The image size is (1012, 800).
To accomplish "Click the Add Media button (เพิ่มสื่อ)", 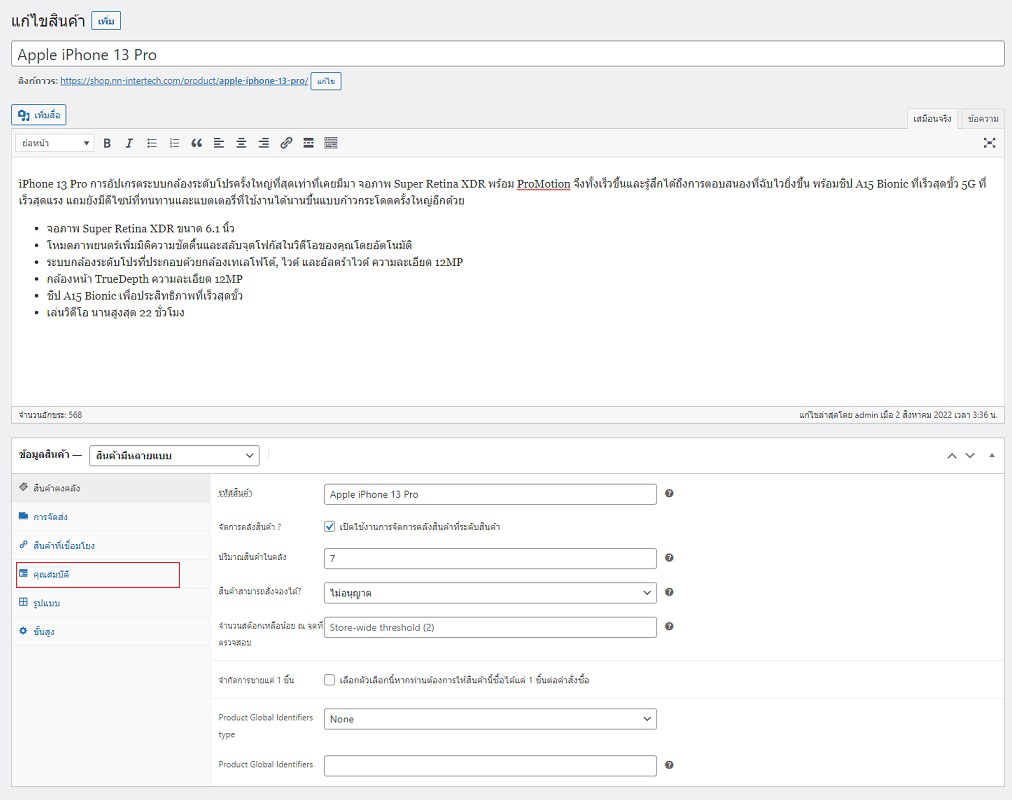I will (39, 115).
